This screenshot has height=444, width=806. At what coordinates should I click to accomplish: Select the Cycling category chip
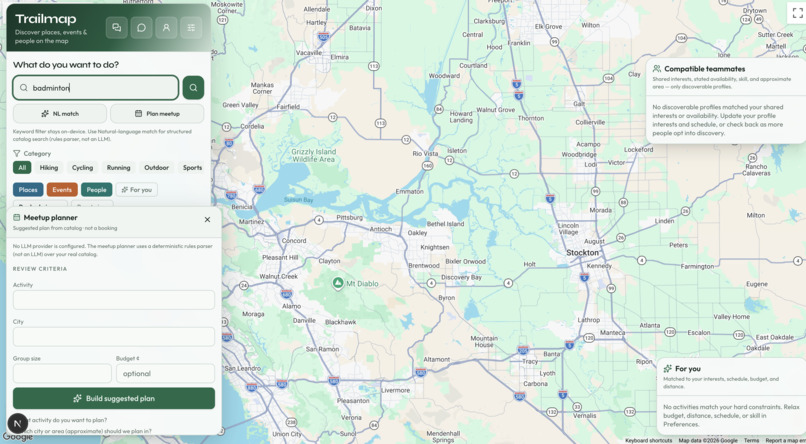pos(82,168)
